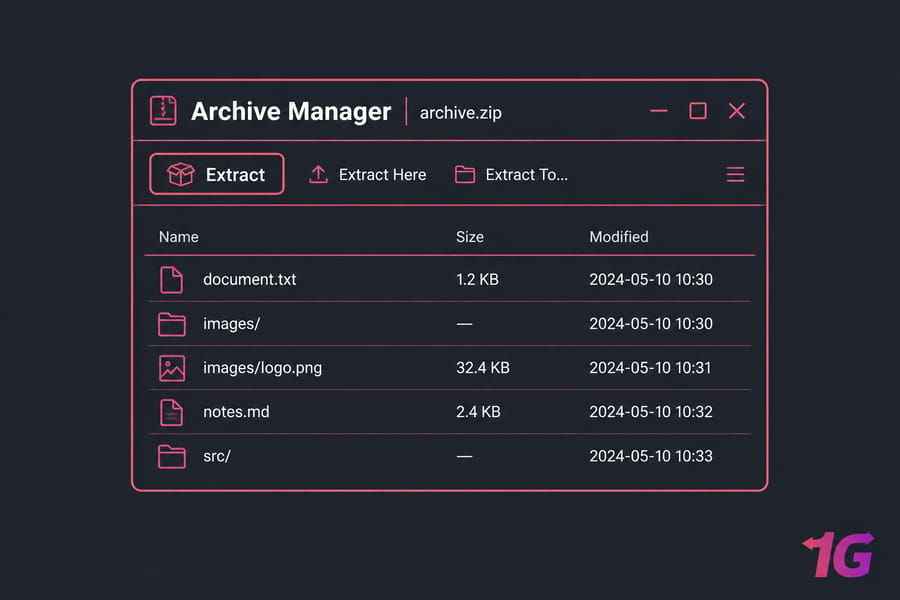The width and height of the screenshot is (900, 600).
Task: Select the src/ folder name
Action: pyautogui.click(x=217, y=456)
